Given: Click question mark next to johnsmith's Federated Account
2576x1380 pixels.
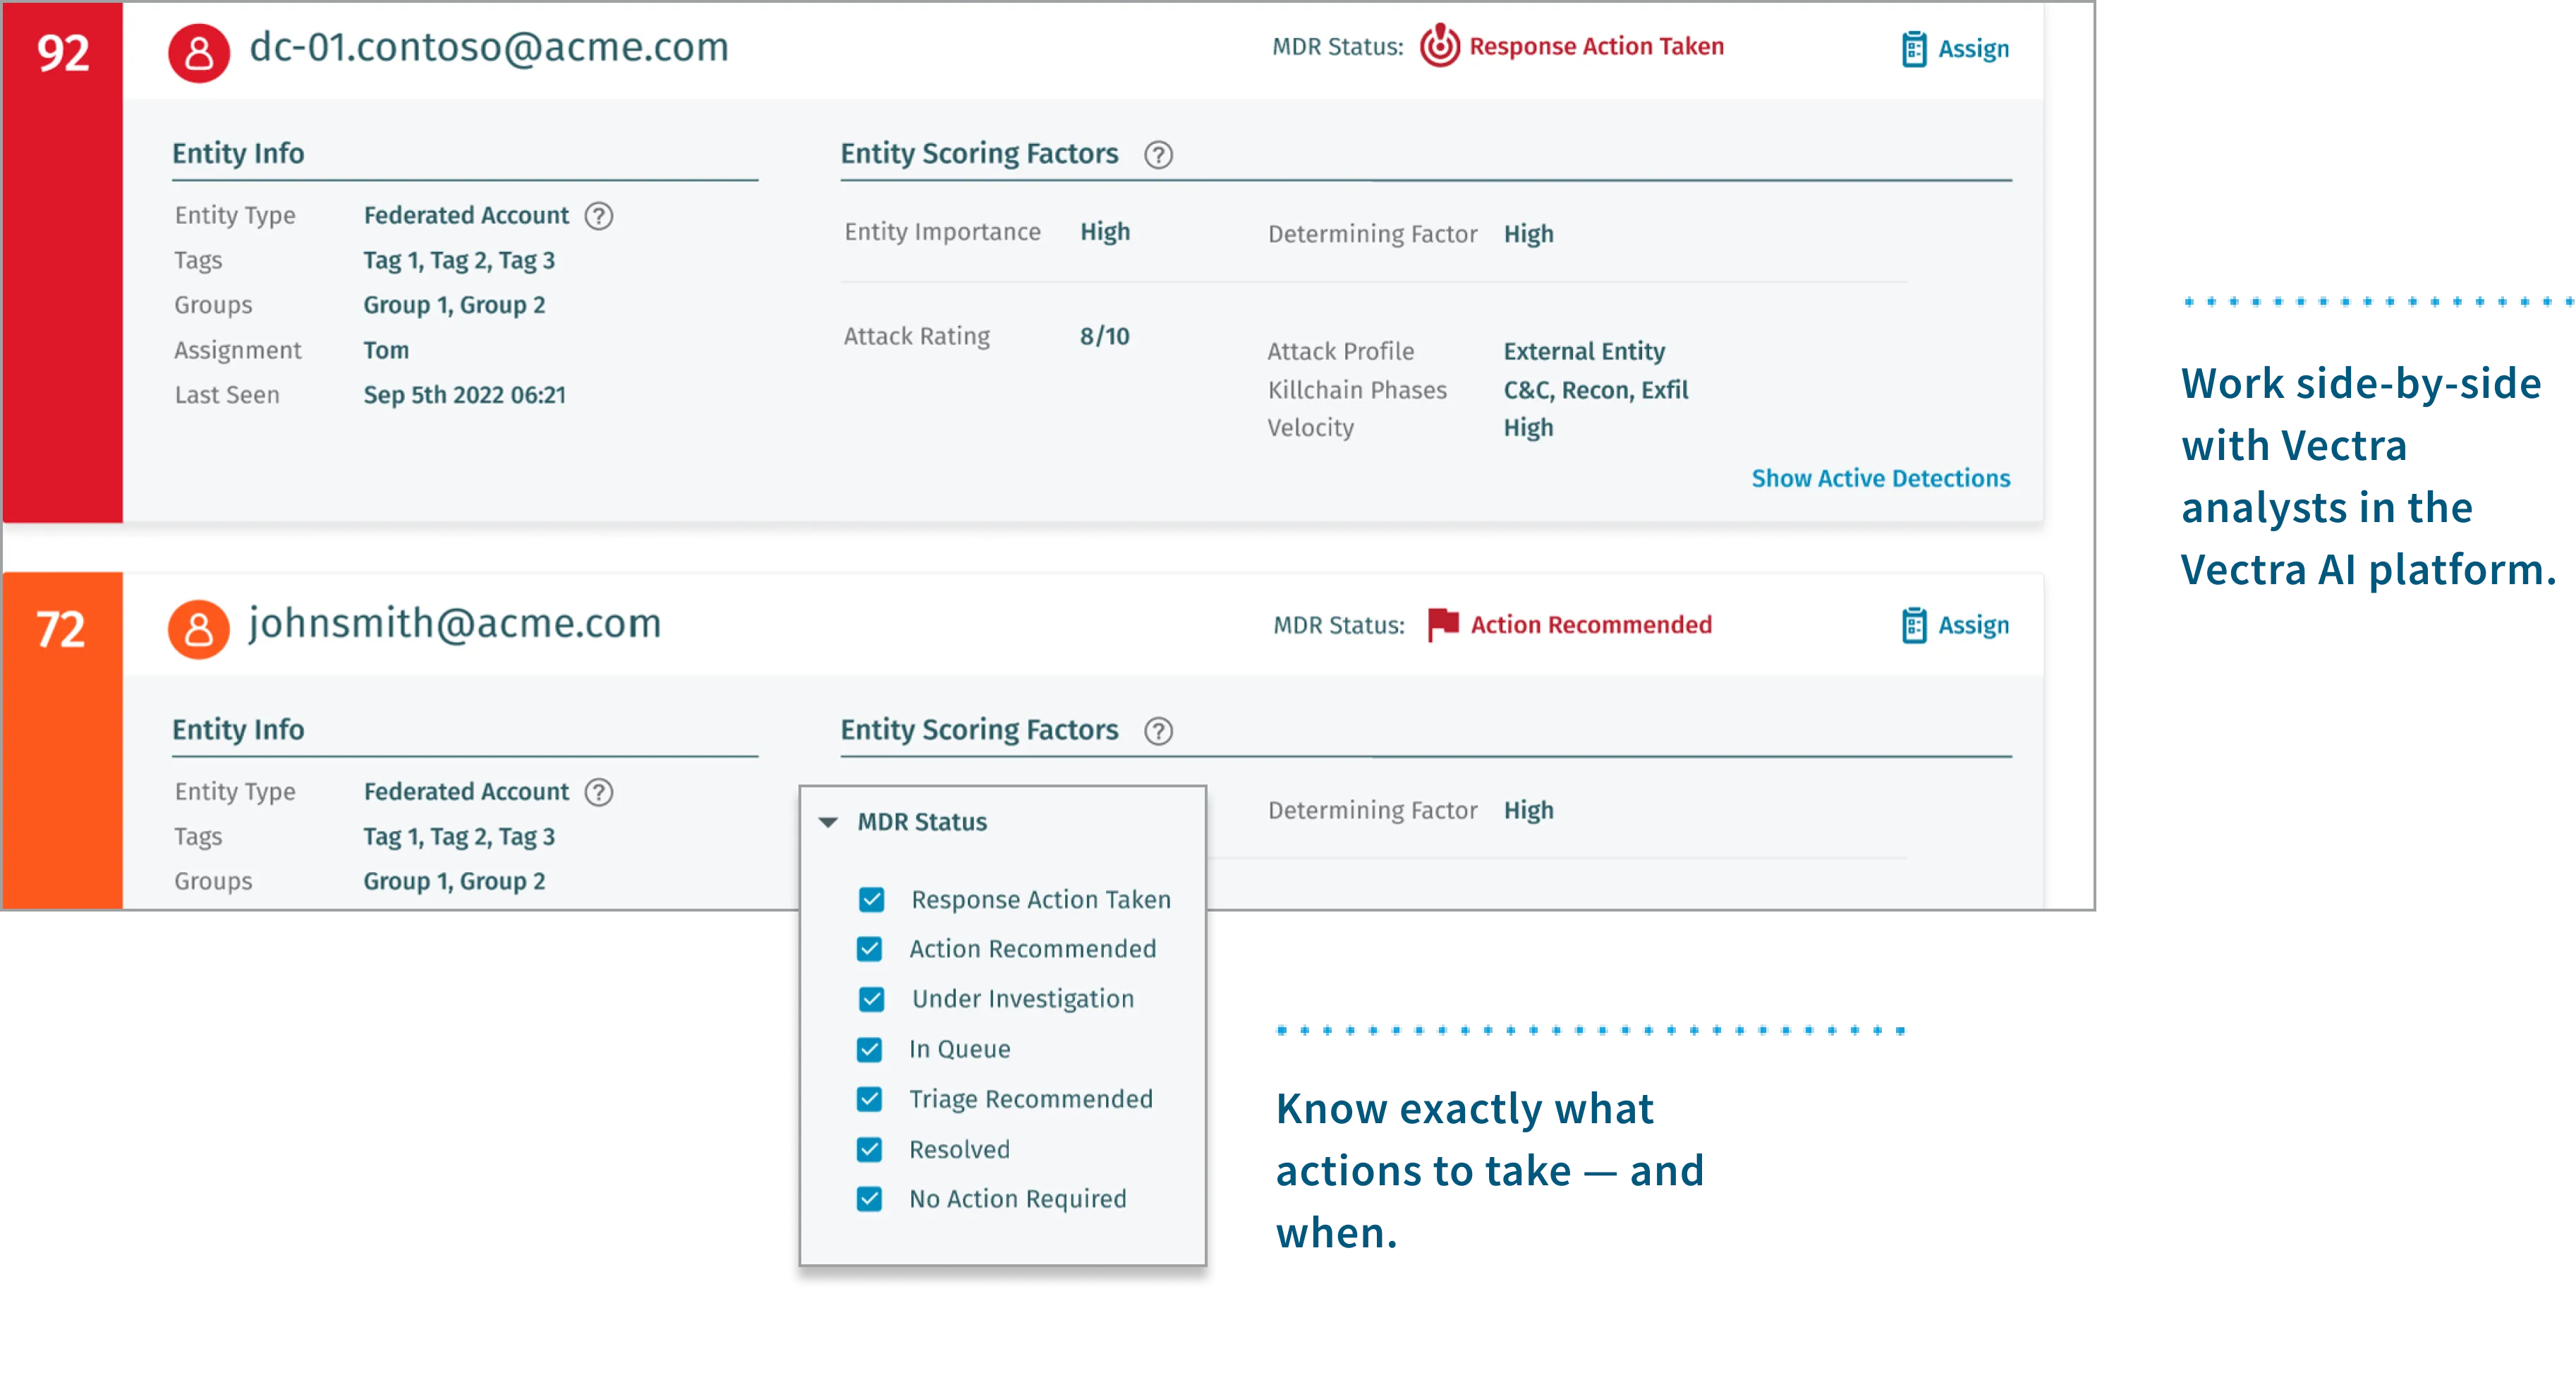Looking at the screenshot, I should [x=599, y=792].
